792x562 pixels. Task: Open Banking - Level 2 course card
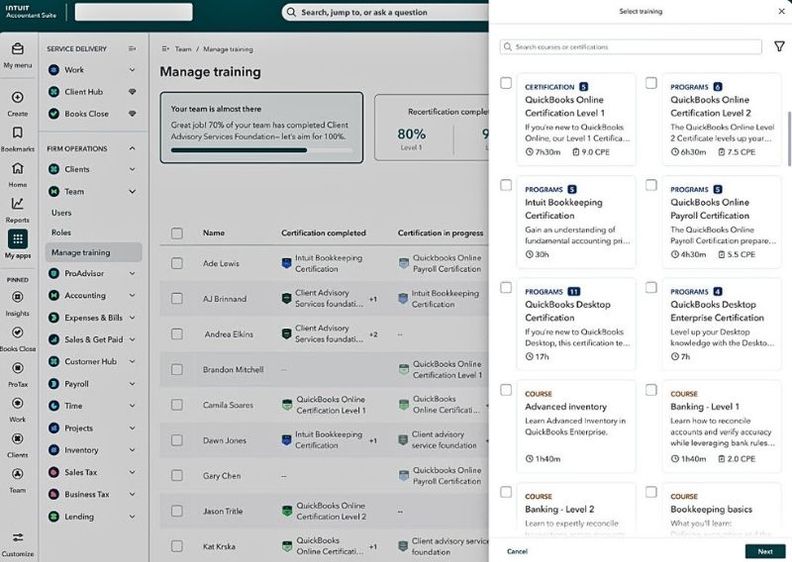[x=576, y=509]
